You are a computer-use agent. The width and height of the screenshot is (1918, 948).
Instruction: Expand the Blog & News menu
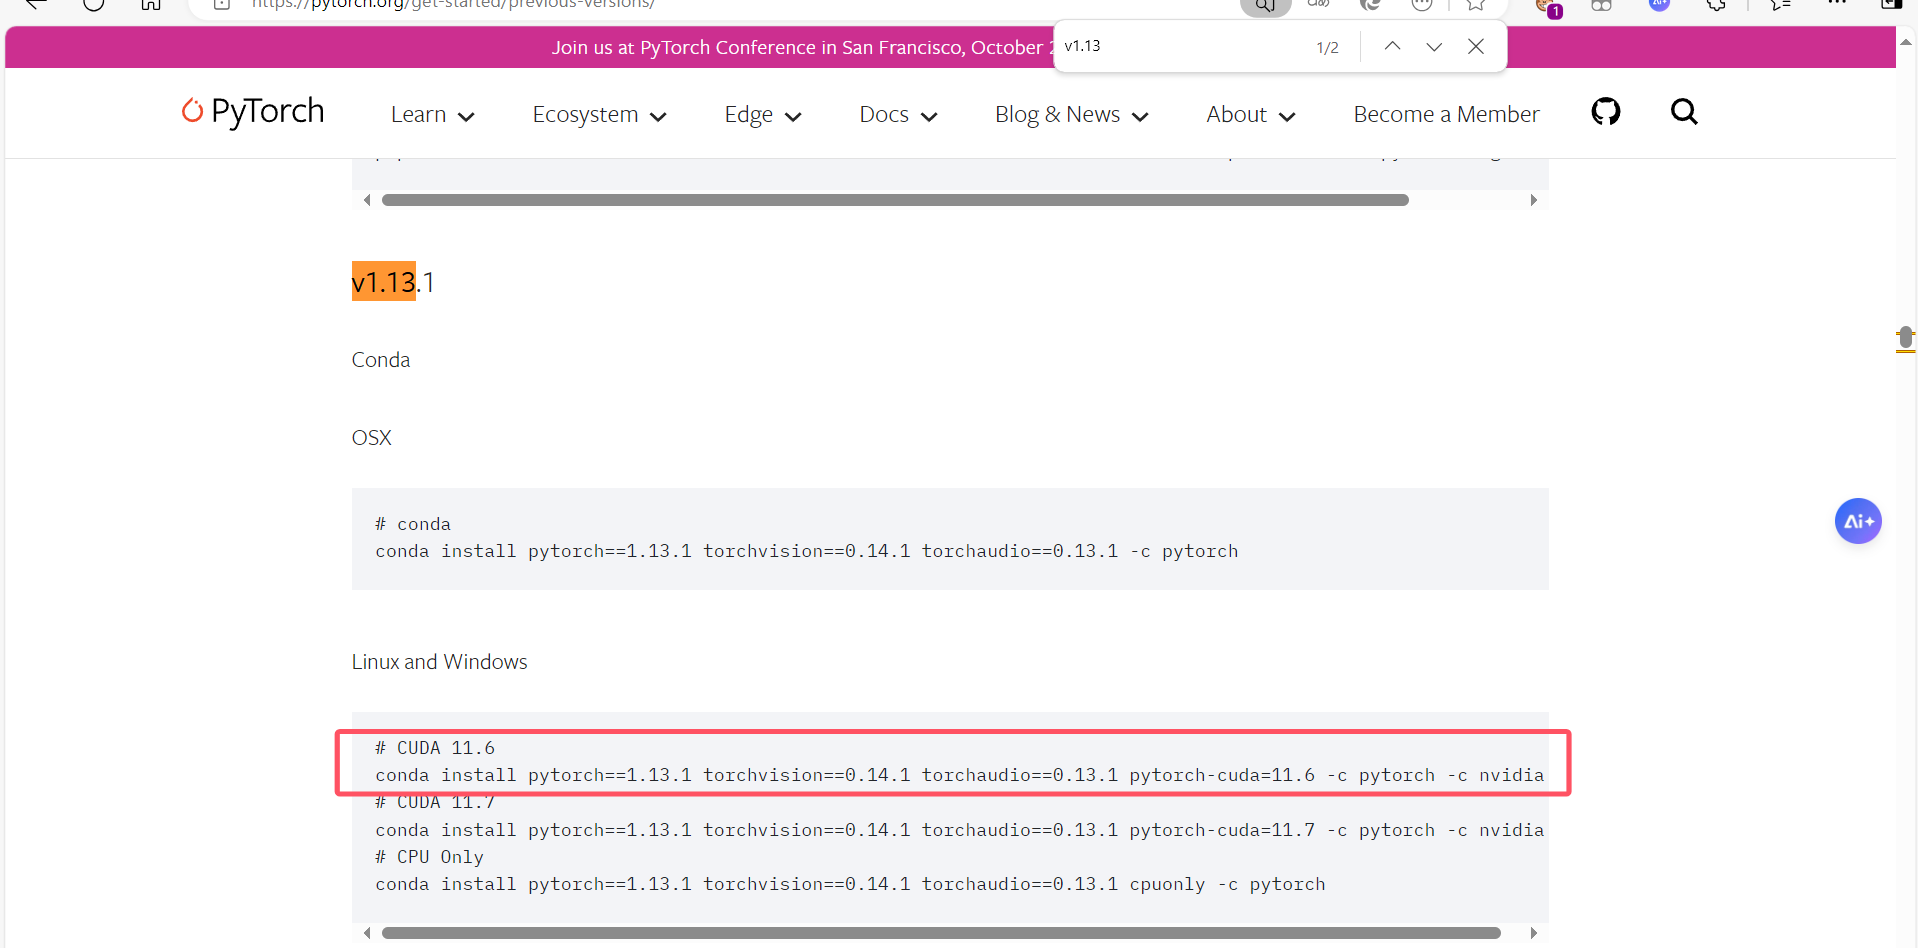pos(1071,115)
